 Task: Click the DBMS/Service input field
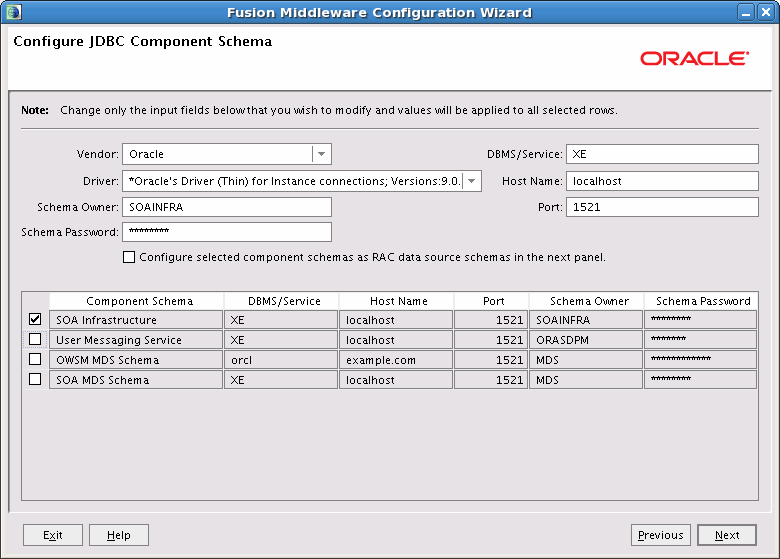(662, 154)
